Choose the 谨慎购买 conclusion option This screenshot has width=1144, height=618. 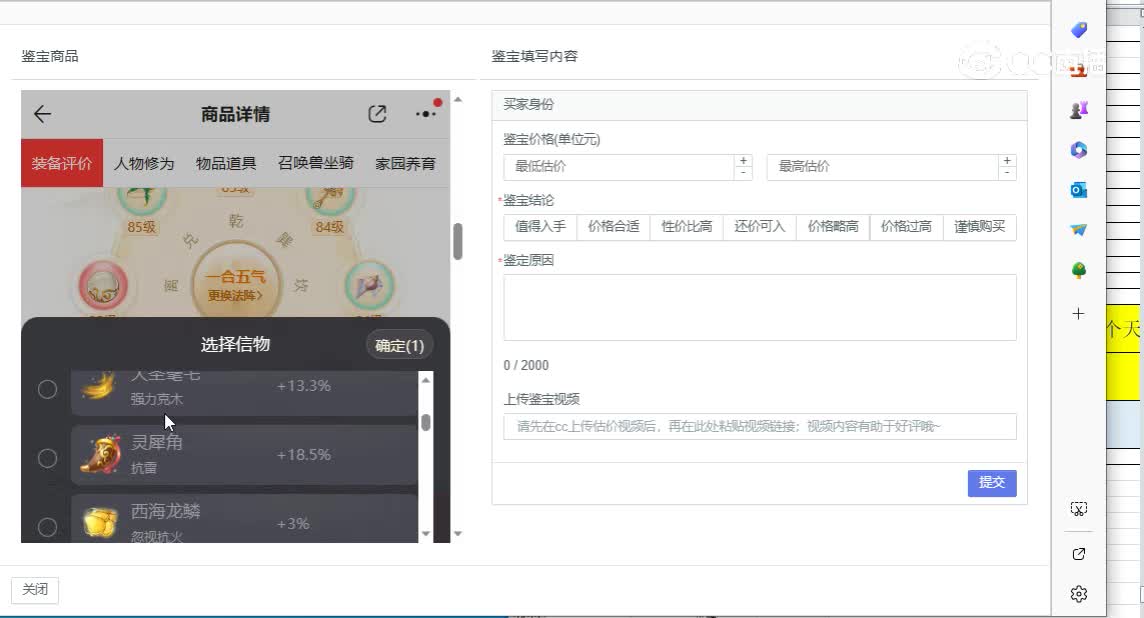coord(980,227)
